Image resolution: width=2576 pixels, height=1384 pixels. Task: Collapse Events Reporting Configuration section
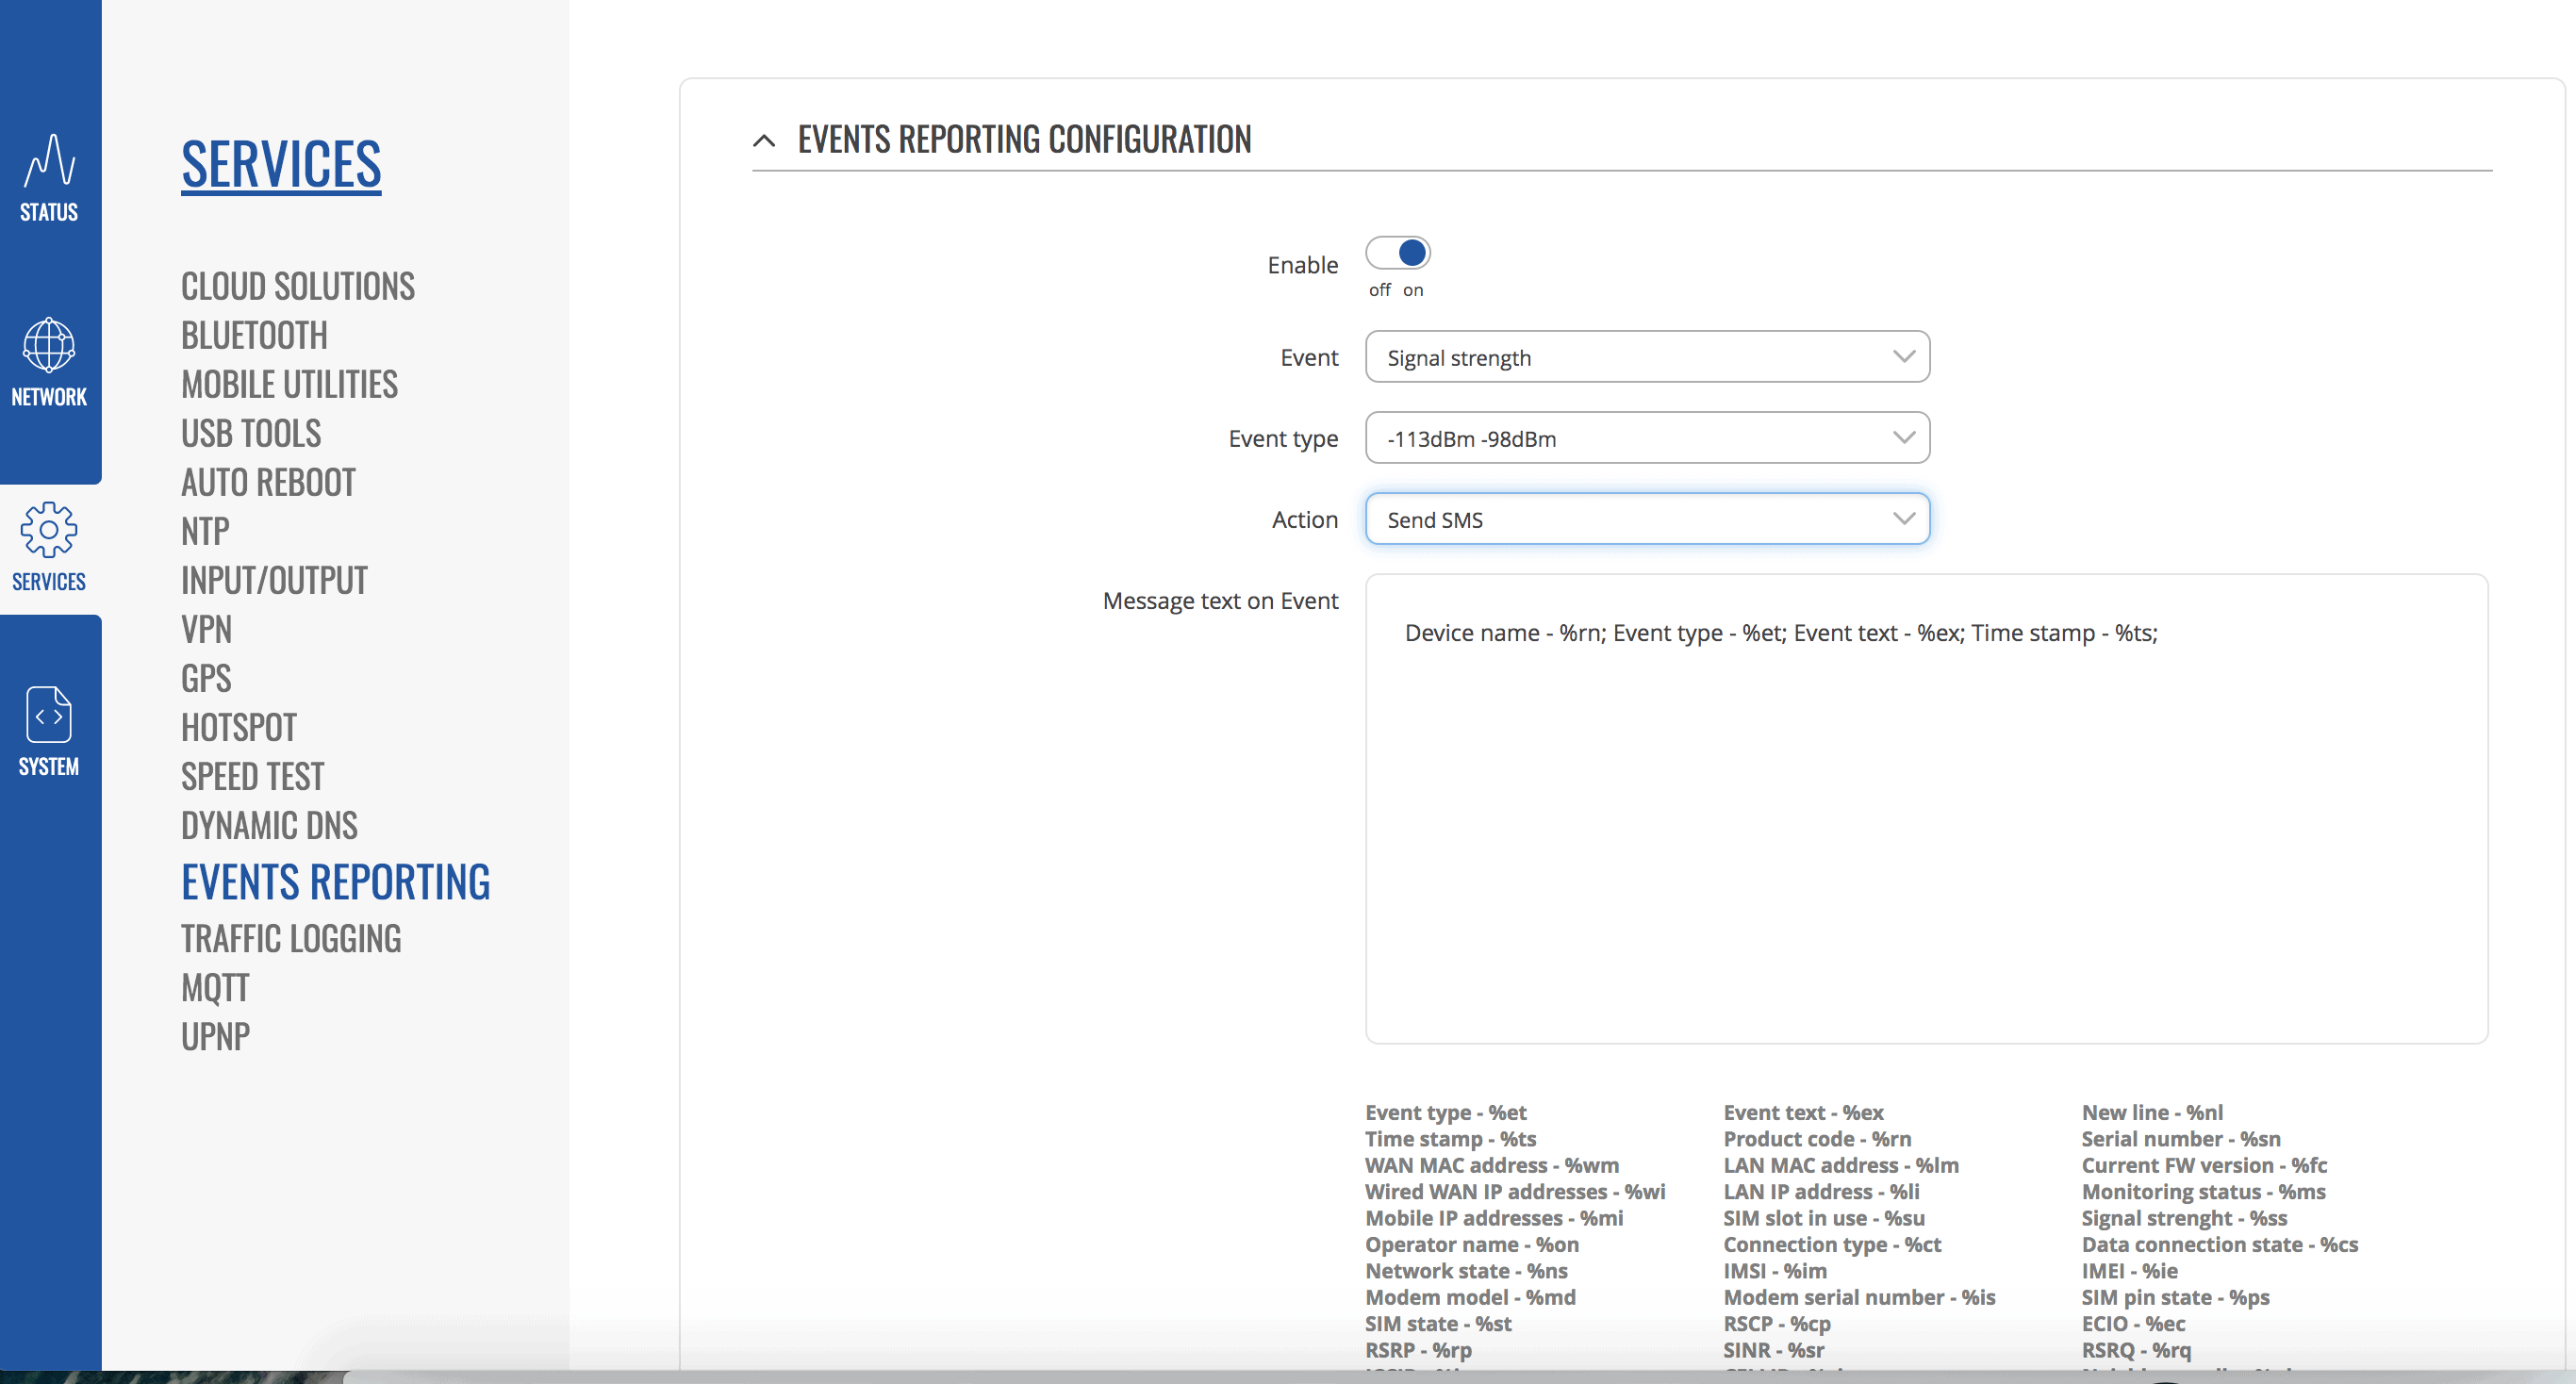(764, 140)
